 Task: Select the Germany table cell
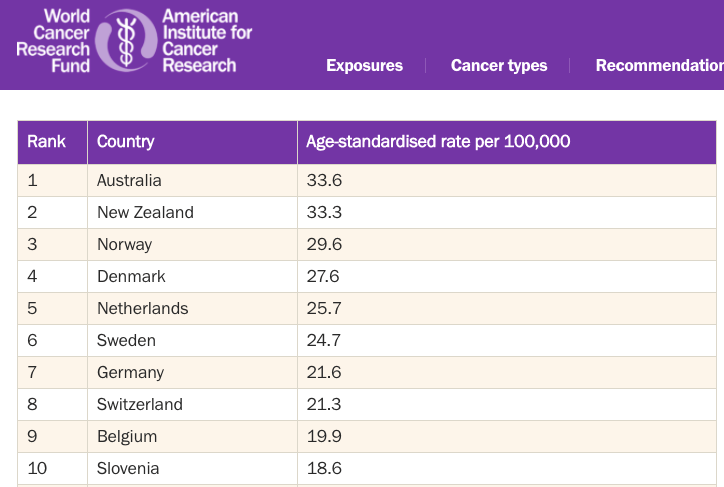click(x=130, y=373)
